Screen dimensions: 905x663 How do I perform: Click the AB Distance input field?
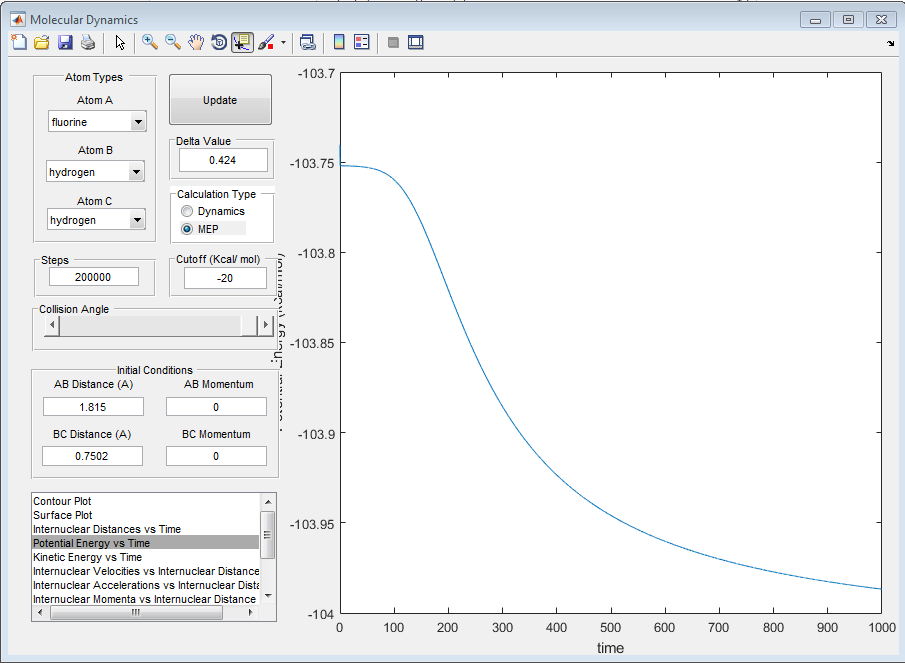point(93,407)
